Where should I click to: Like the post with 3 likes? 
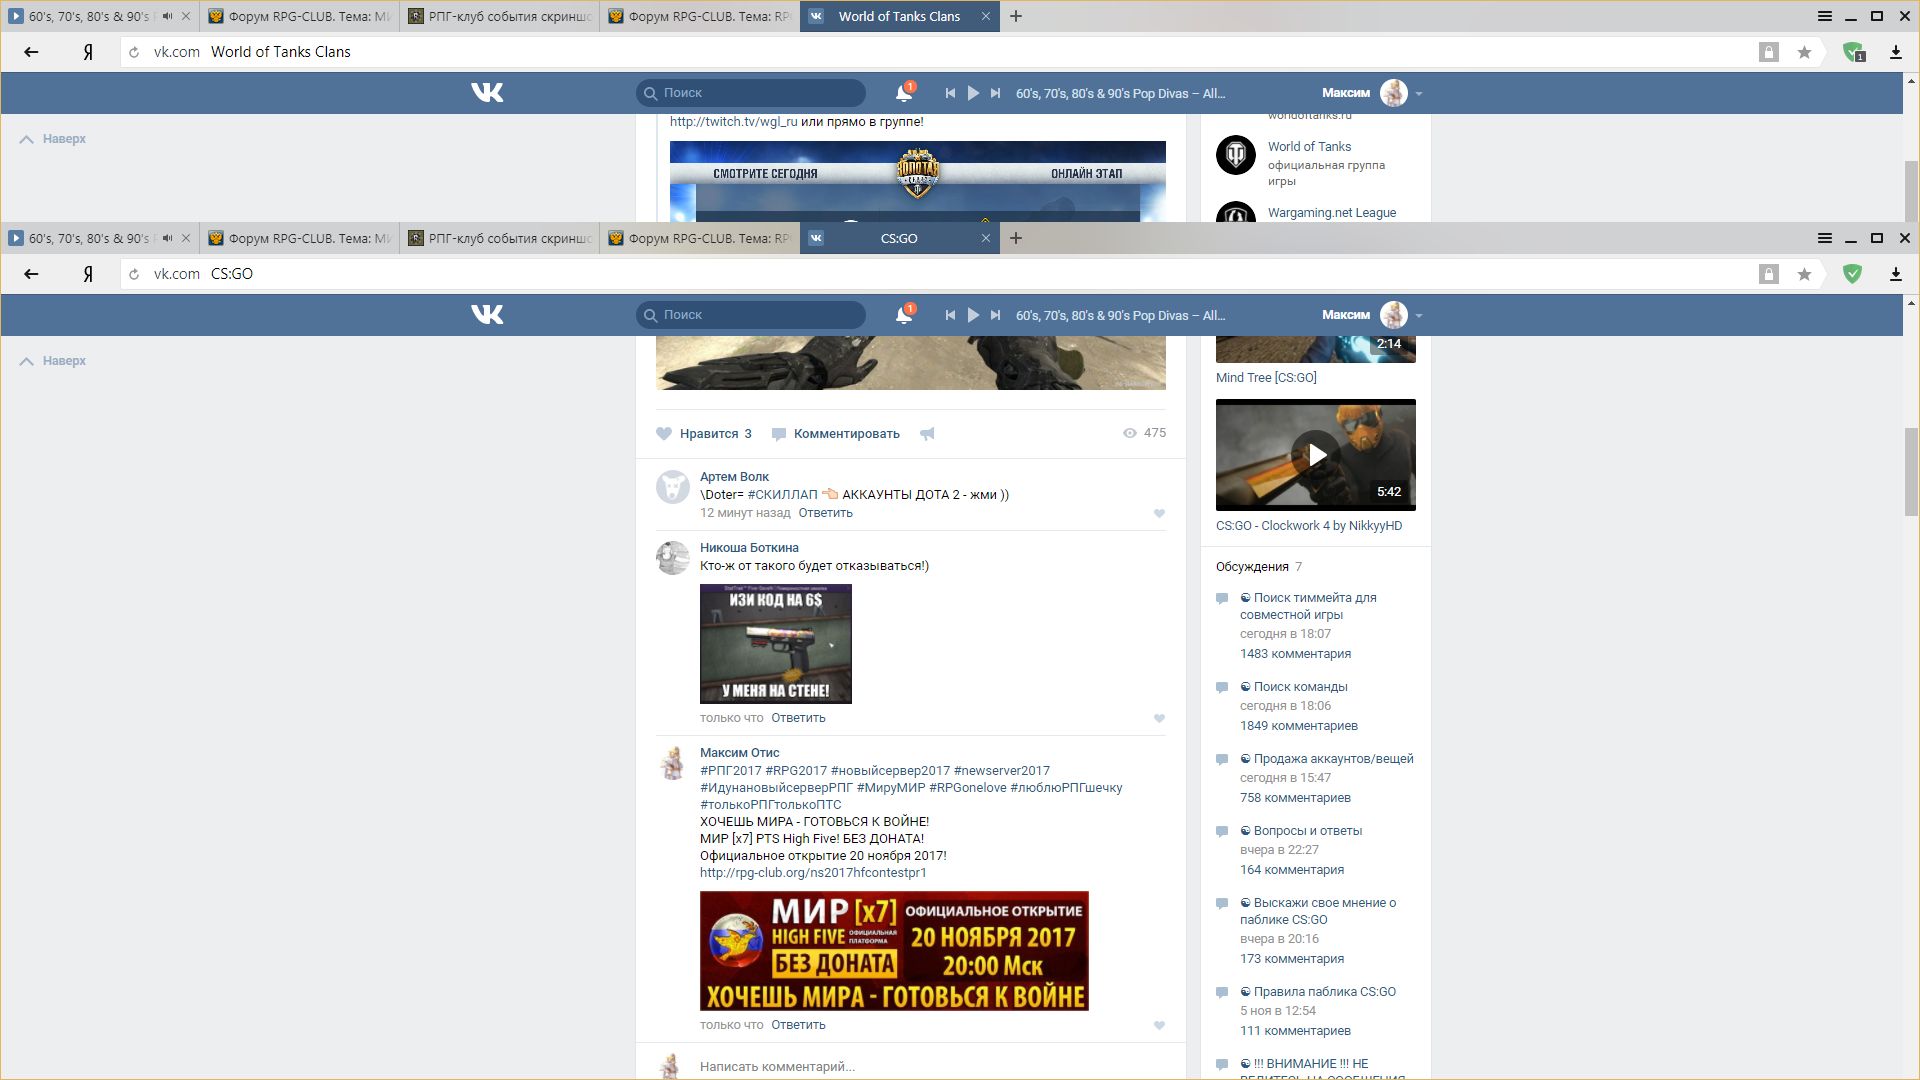704,434
